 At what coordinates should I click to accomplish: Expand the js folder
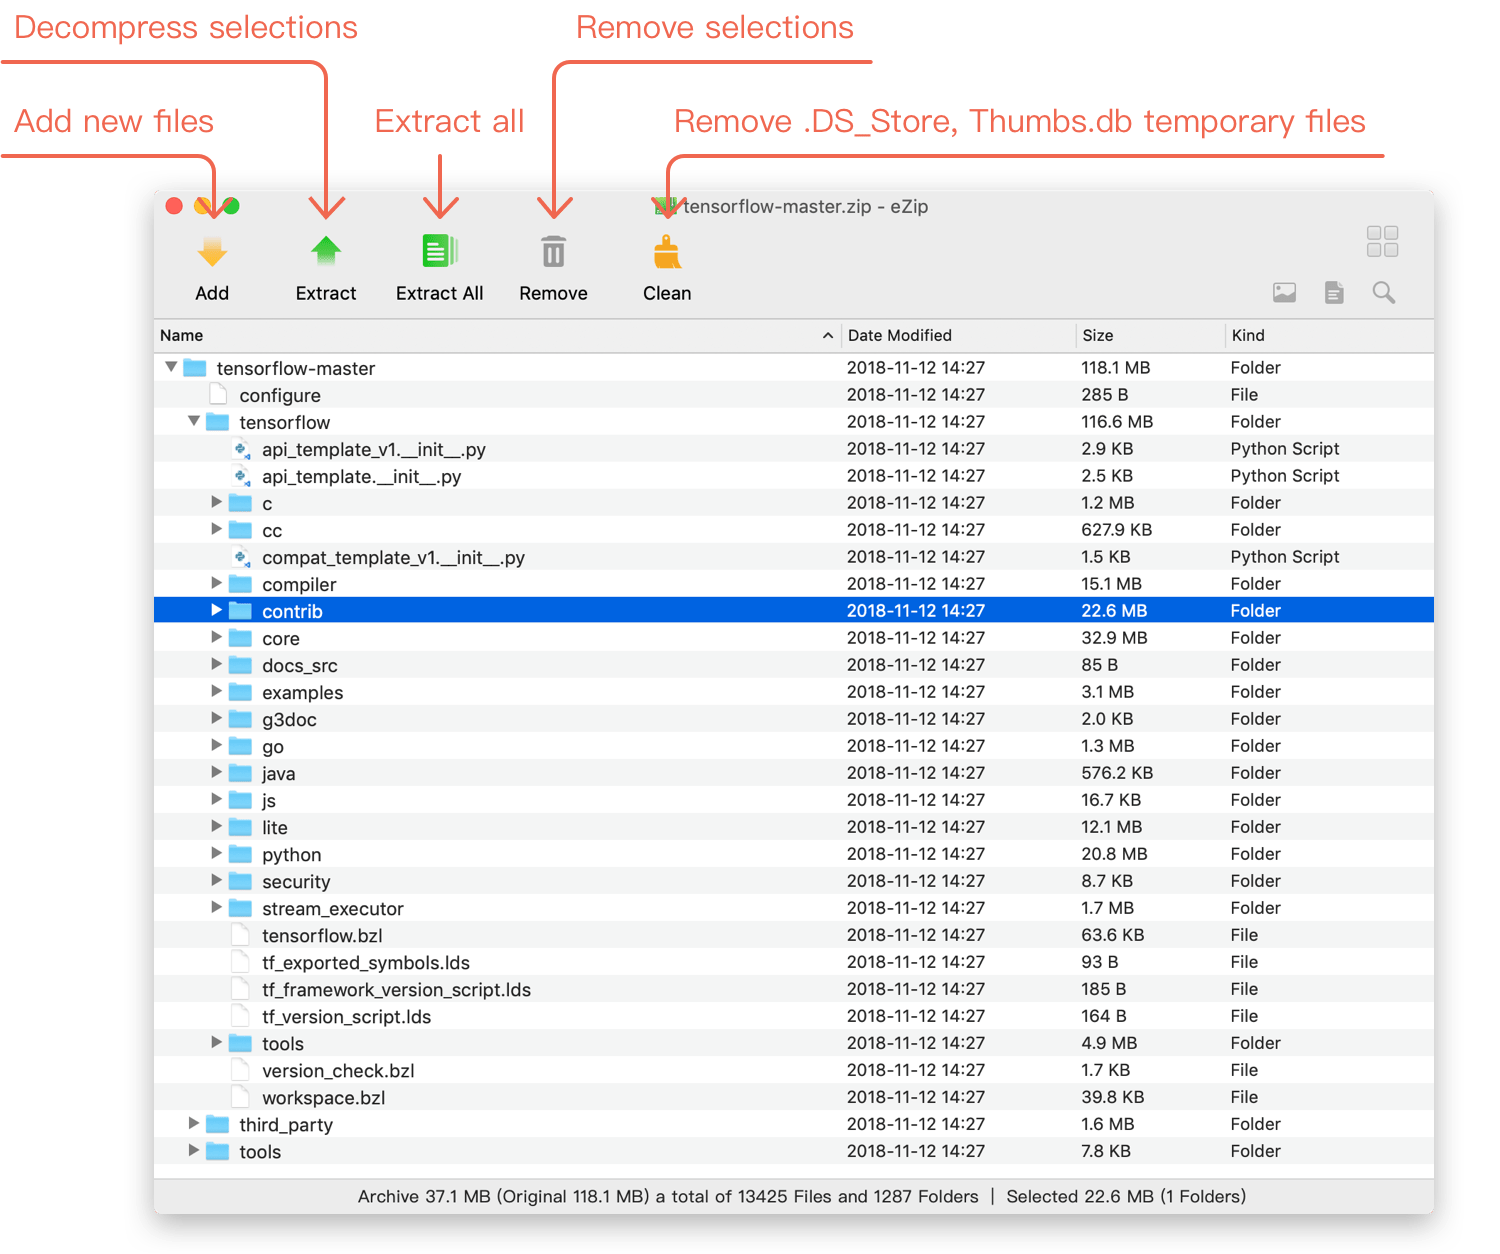(216, 799)
